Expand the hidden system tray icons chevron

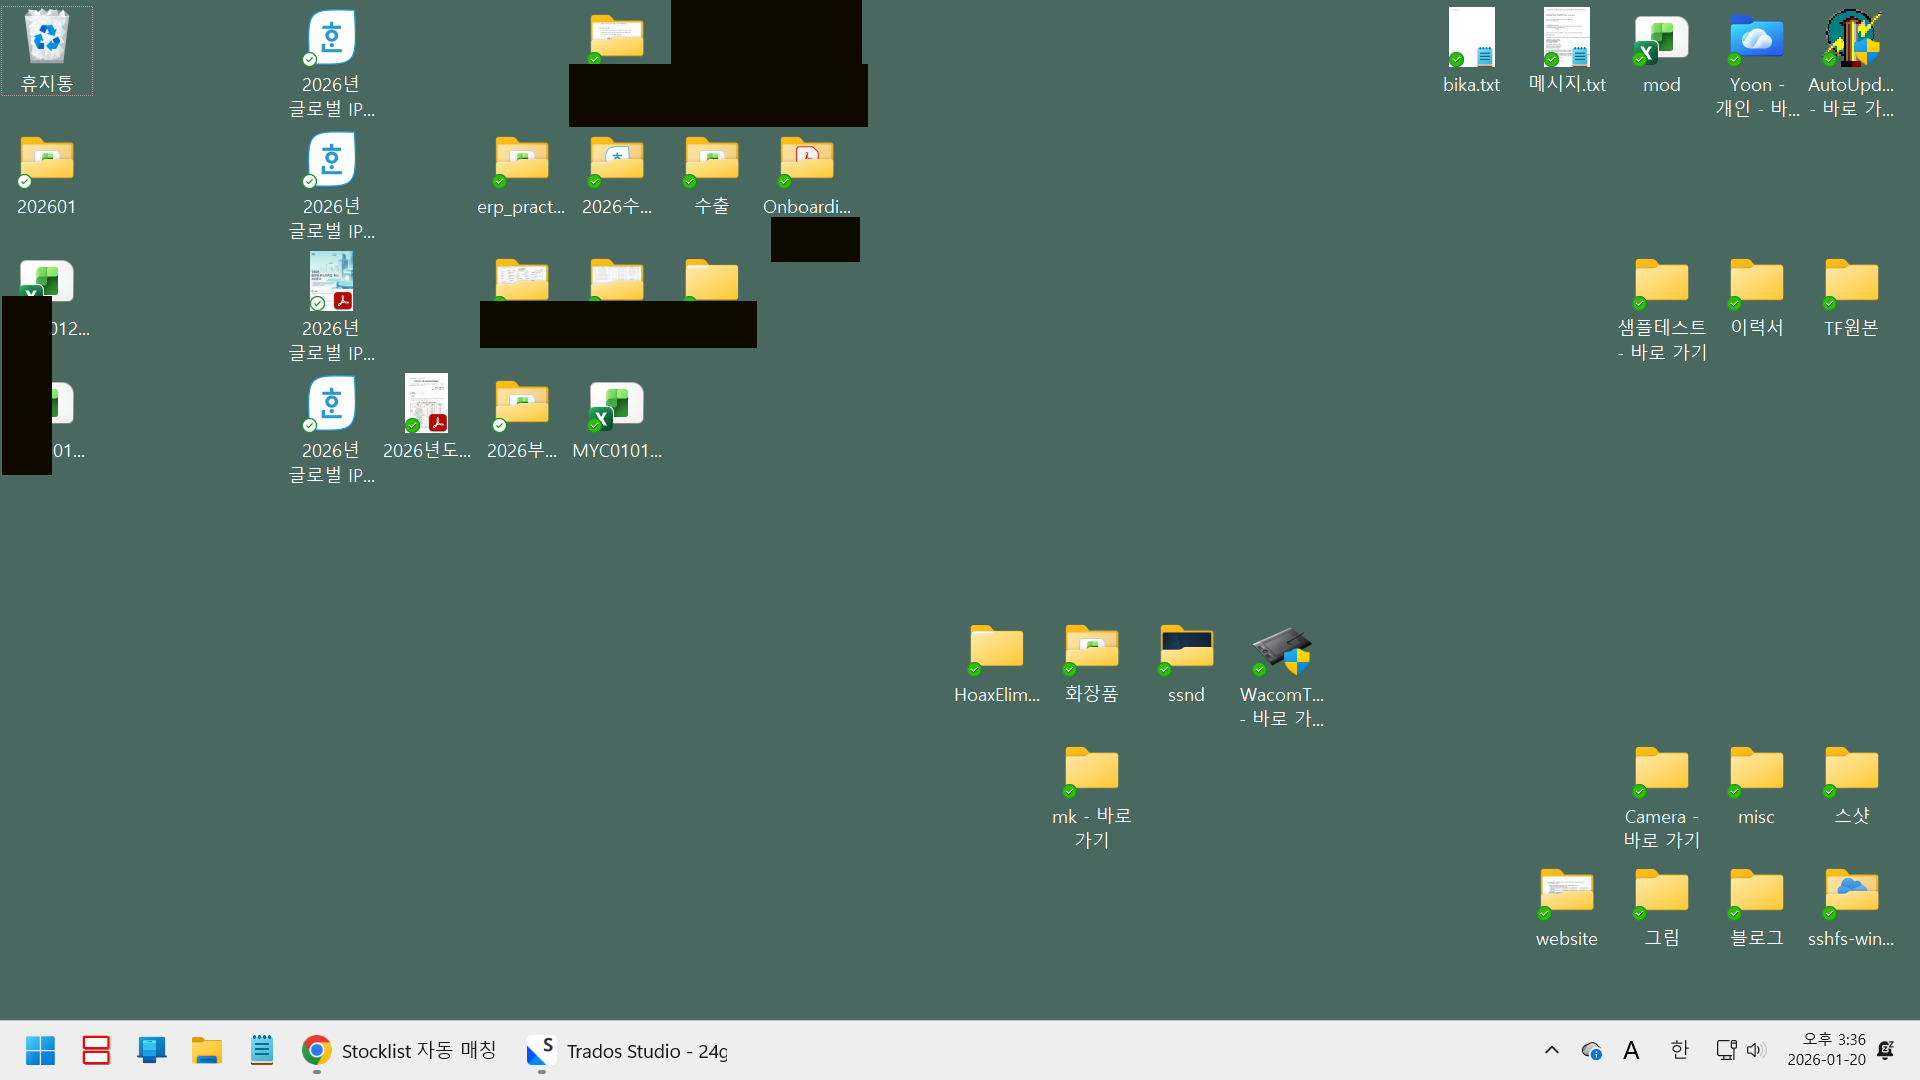[1551, 1050]
